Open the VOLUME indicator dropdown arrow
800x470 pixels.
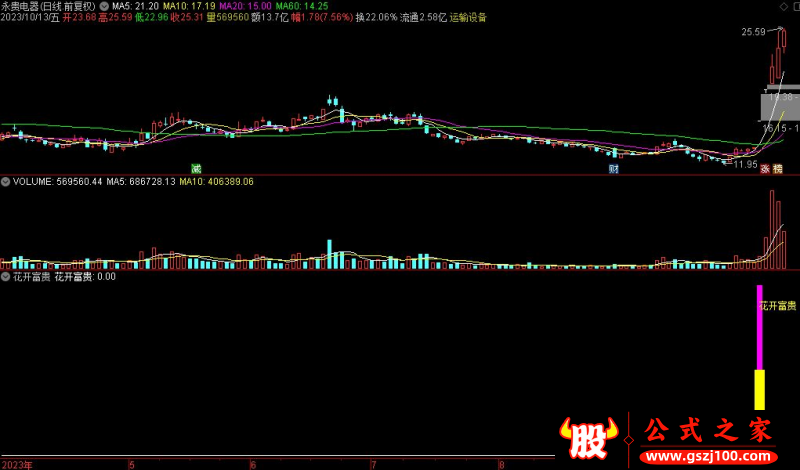point(5,182)
